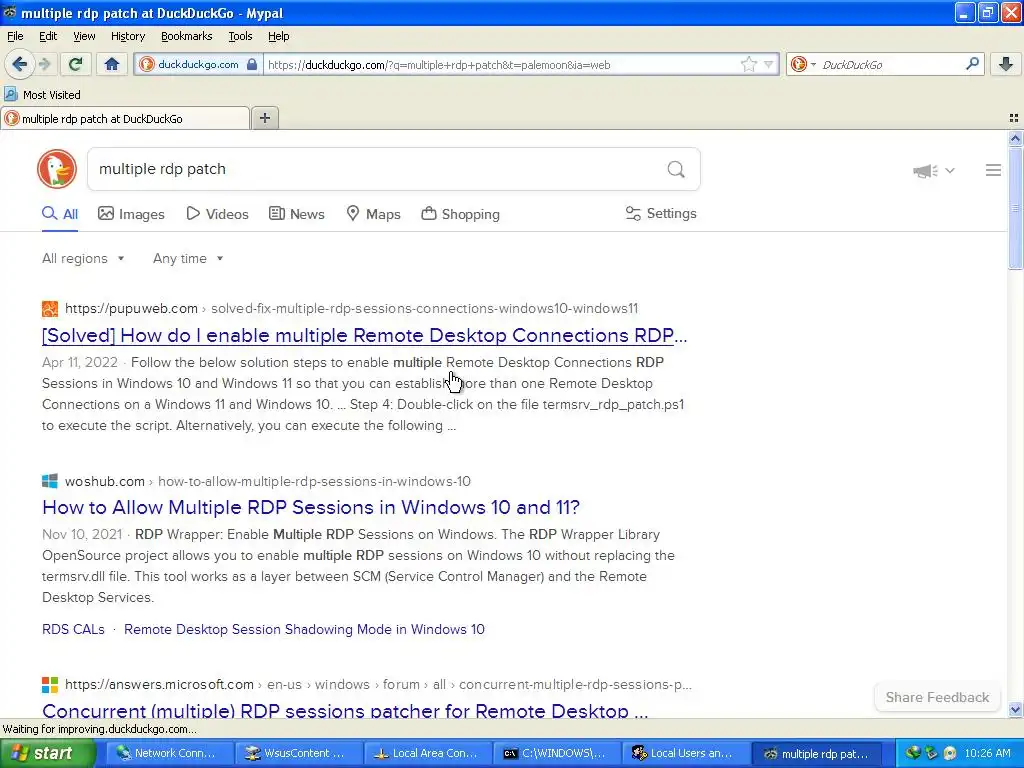Show tab groups grid icon

pos(1014,118)
